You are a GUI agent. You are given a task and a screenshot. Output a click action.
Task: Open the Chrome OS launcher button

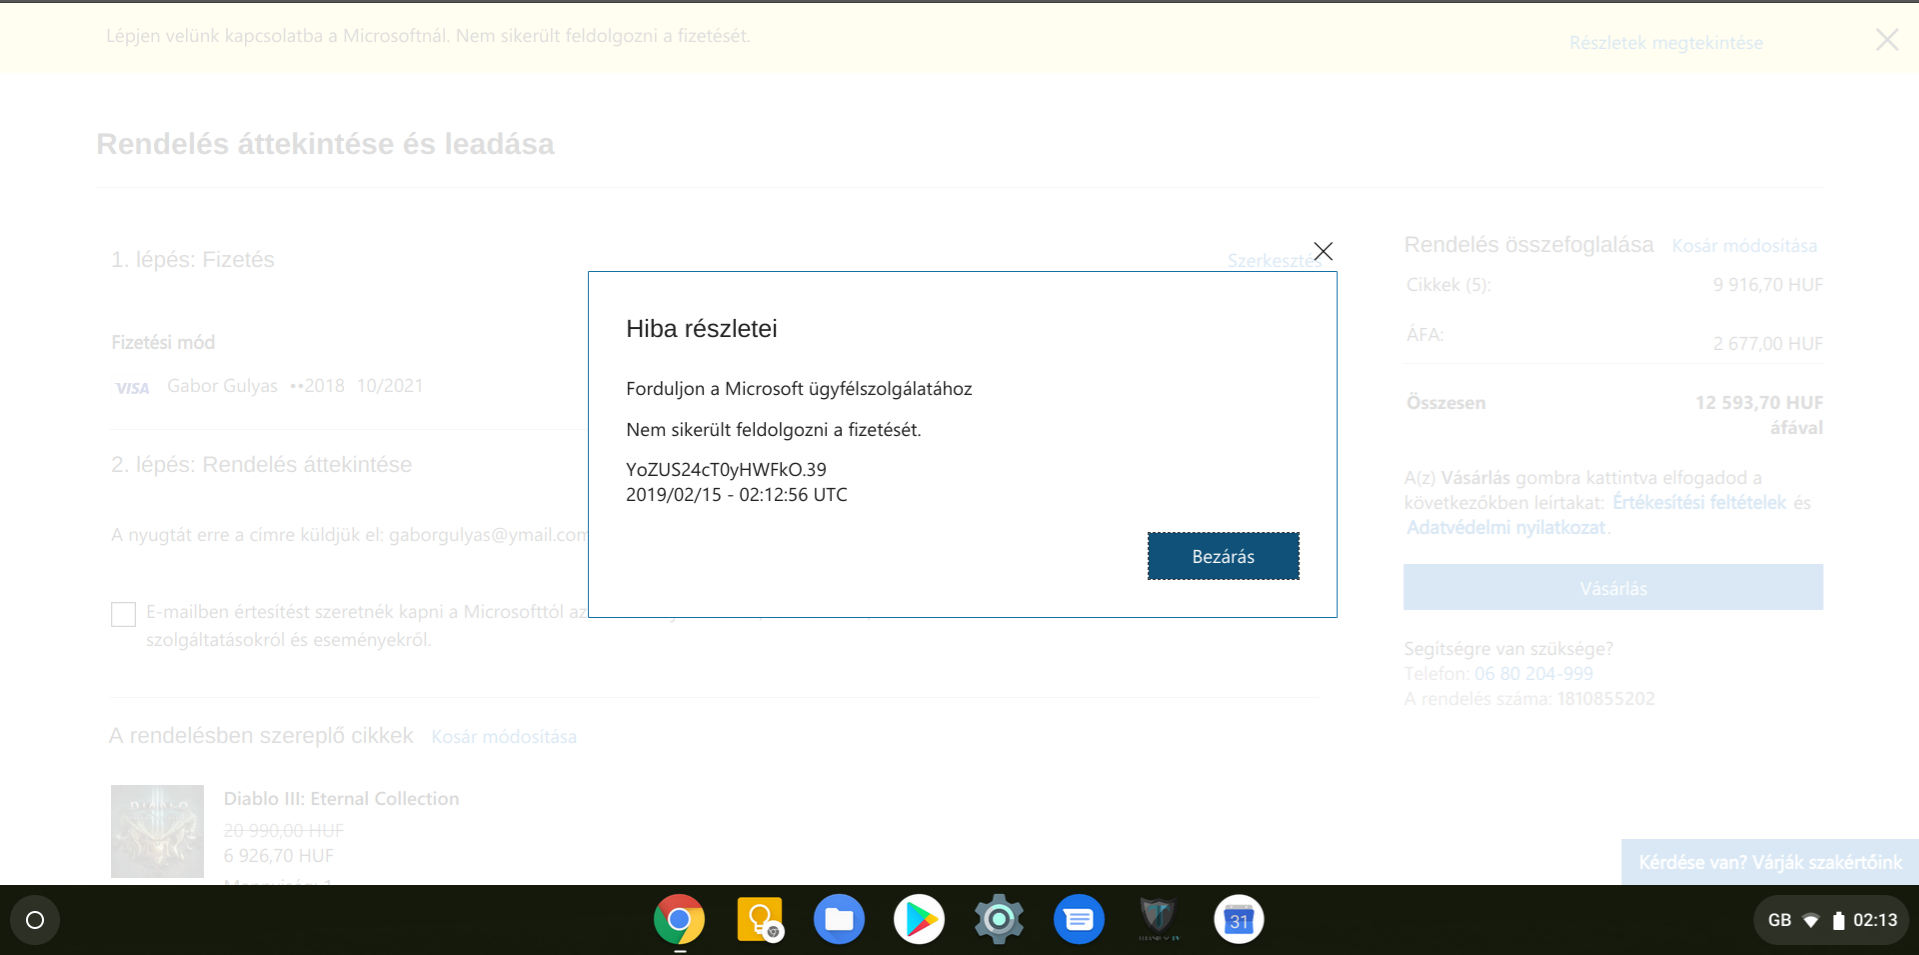click(x=35, y=920)
